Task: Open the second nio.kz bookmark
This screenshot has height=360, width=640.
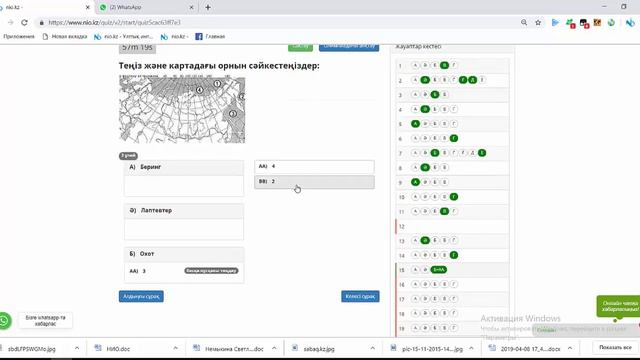Action: click(x=175, y=37)
